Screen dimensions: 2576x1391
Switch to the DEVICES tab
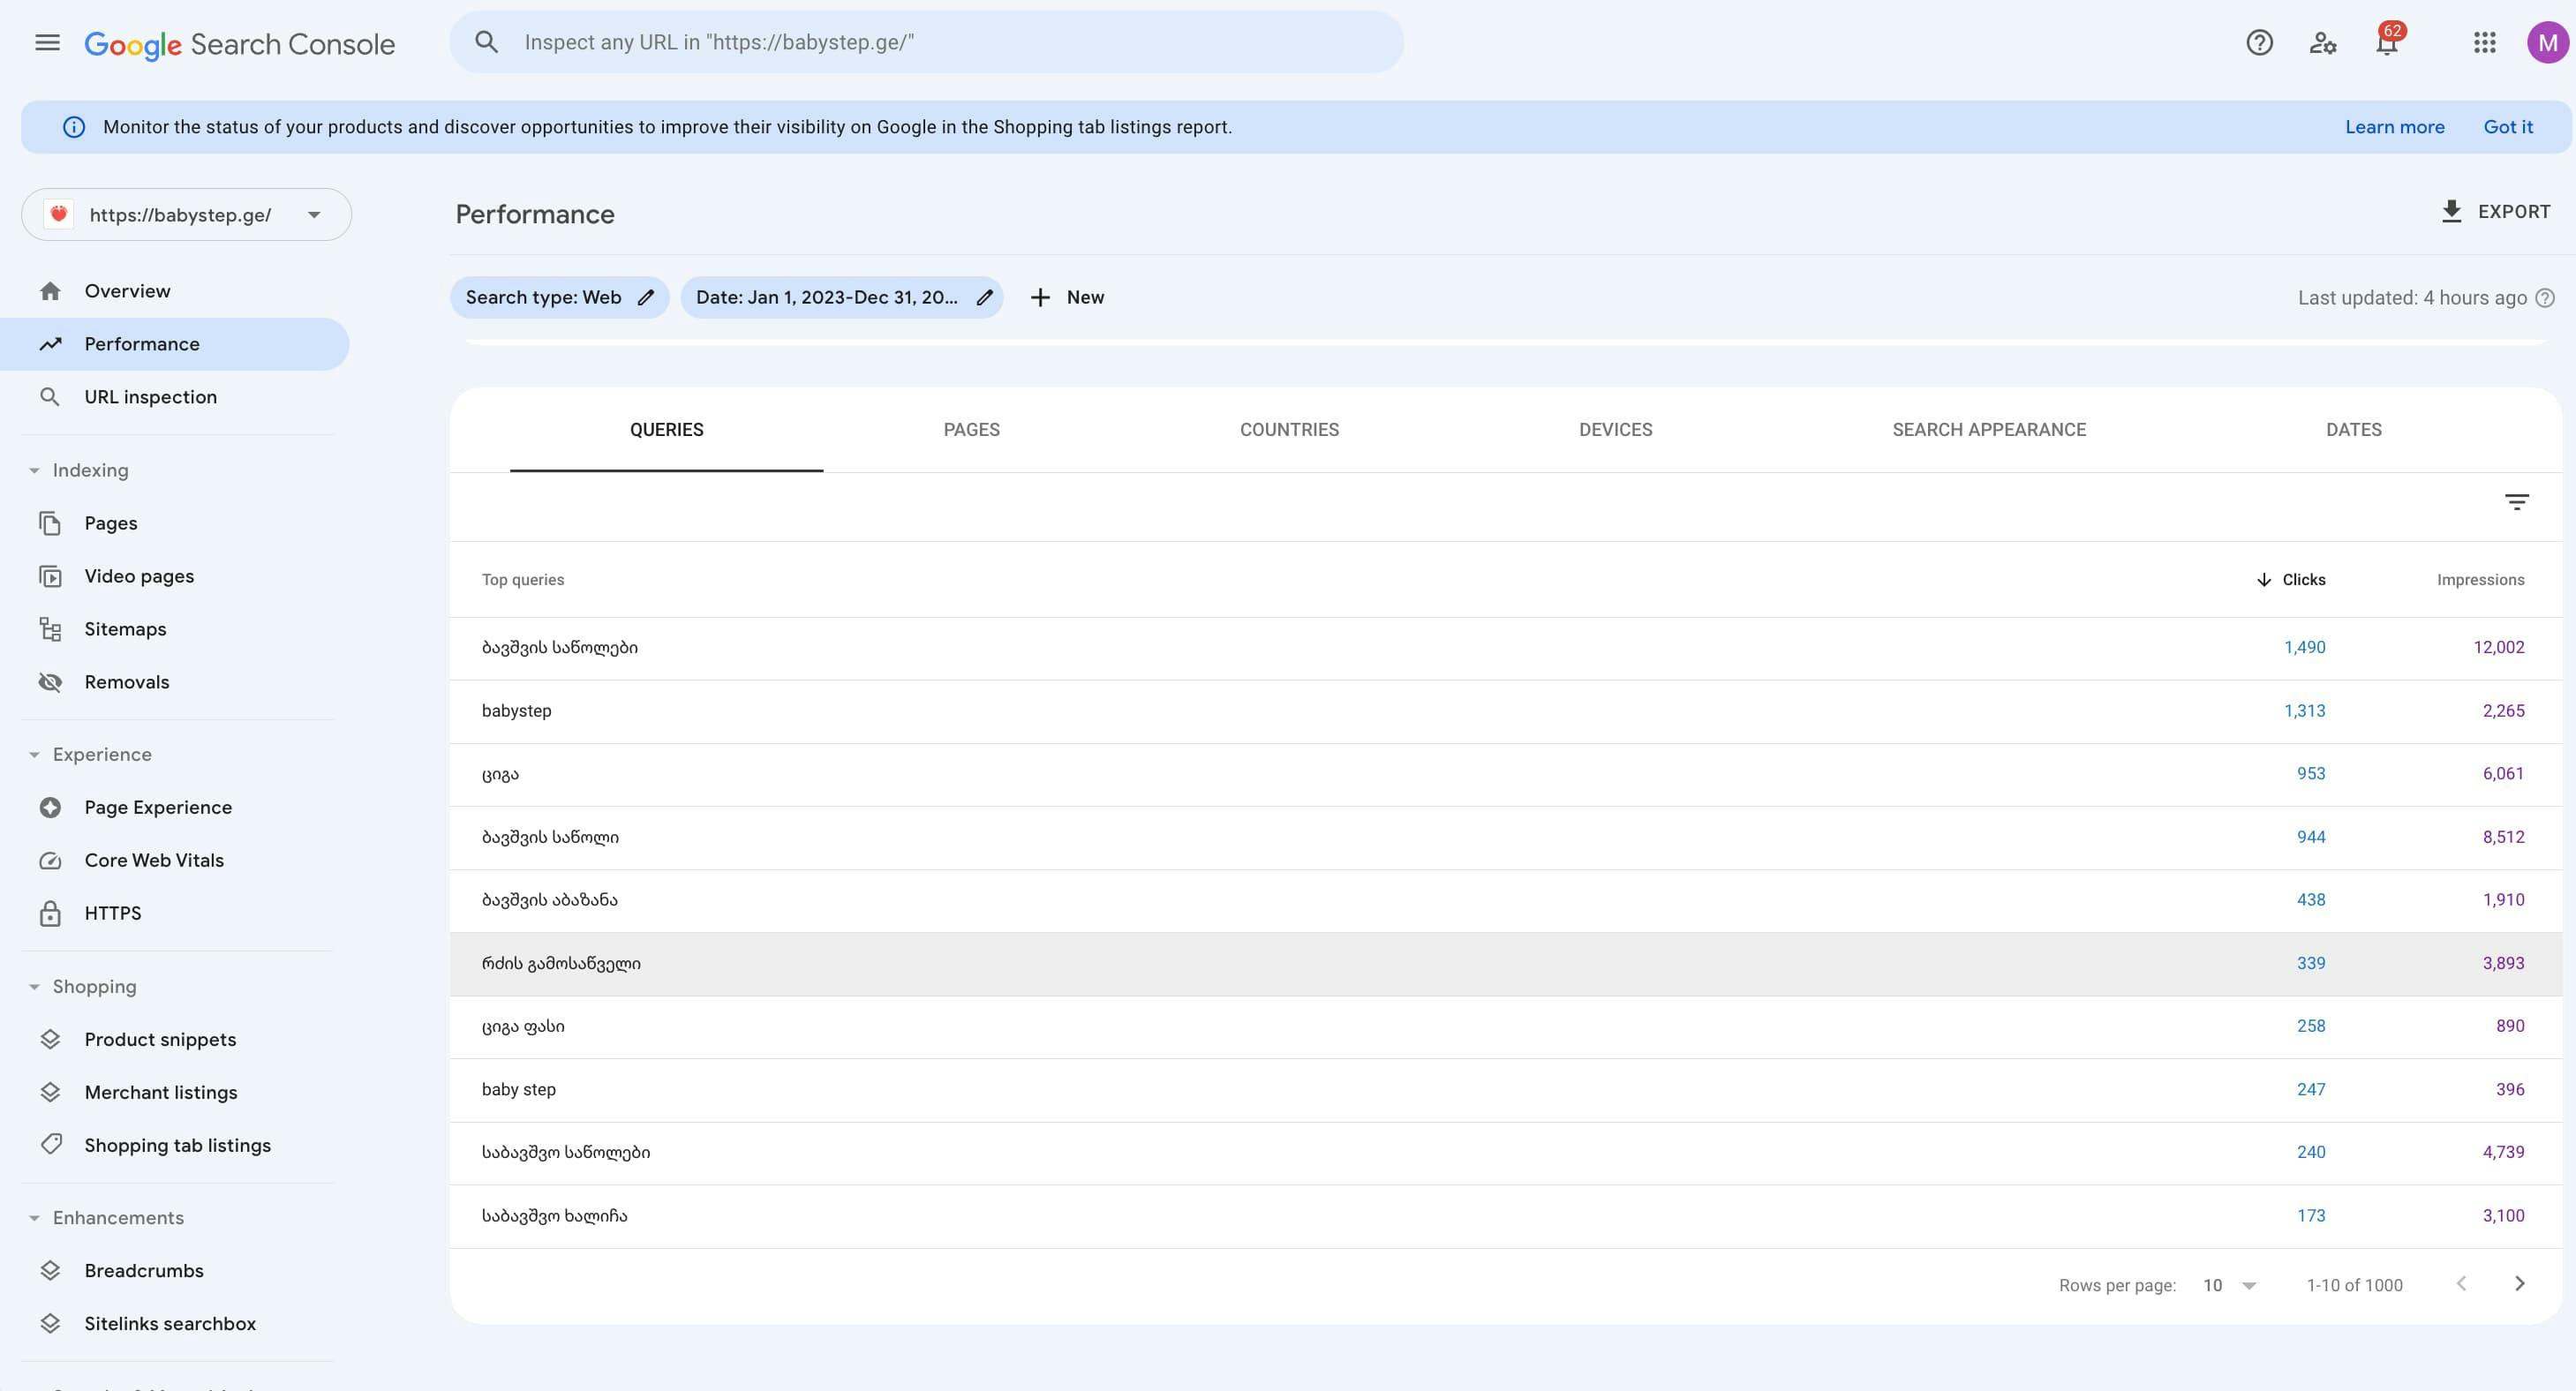(1614, 429)
